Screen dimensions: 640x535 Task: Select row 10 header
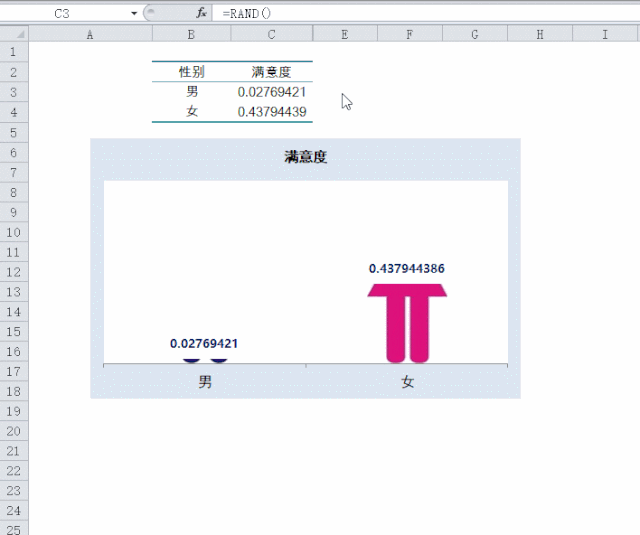click(x=14, y=232)
